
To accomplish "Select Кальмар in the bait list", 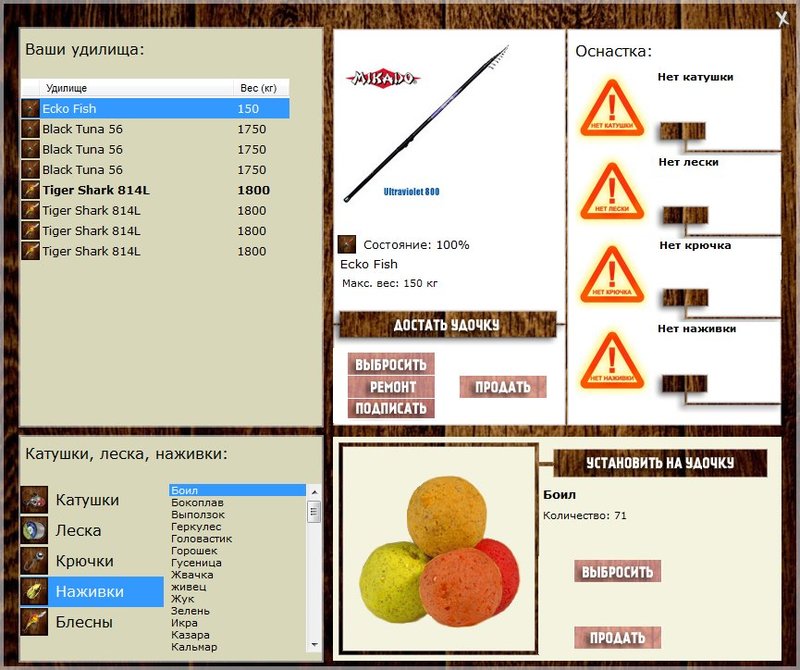I will 237,647.
